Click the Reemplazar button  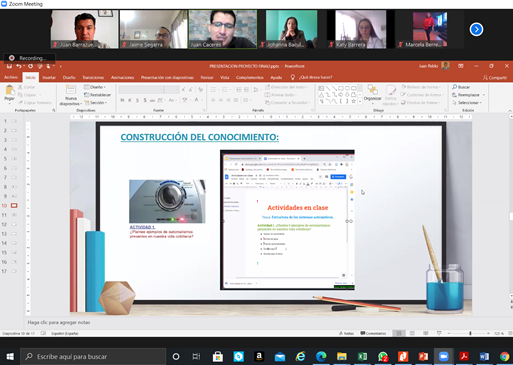(468, 95)
